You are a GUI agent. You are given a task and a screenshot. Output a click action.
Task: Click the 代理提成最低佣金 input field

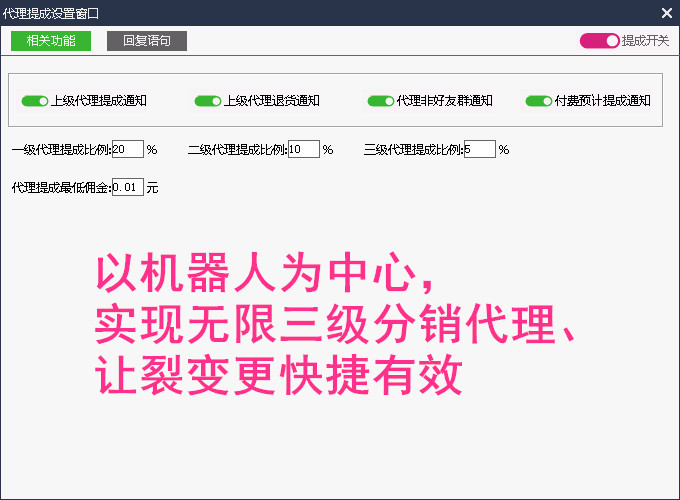[128, 187]
